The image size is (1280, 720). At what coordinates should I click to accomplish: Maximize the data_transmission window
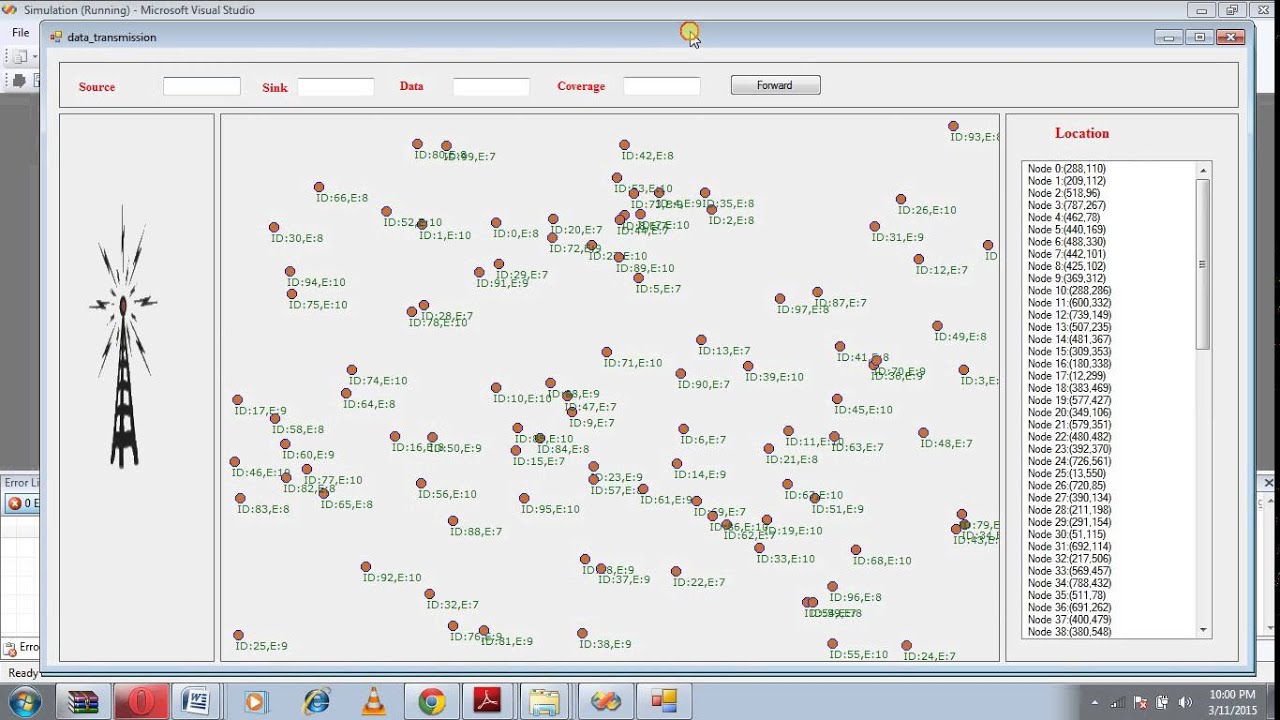tap(1200, 37)
